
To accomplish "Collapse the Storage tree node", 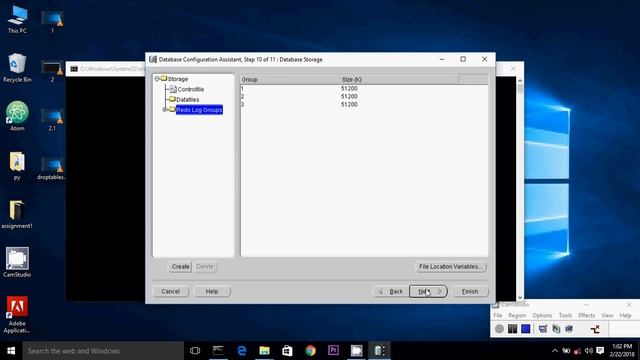I will [157, 79].
